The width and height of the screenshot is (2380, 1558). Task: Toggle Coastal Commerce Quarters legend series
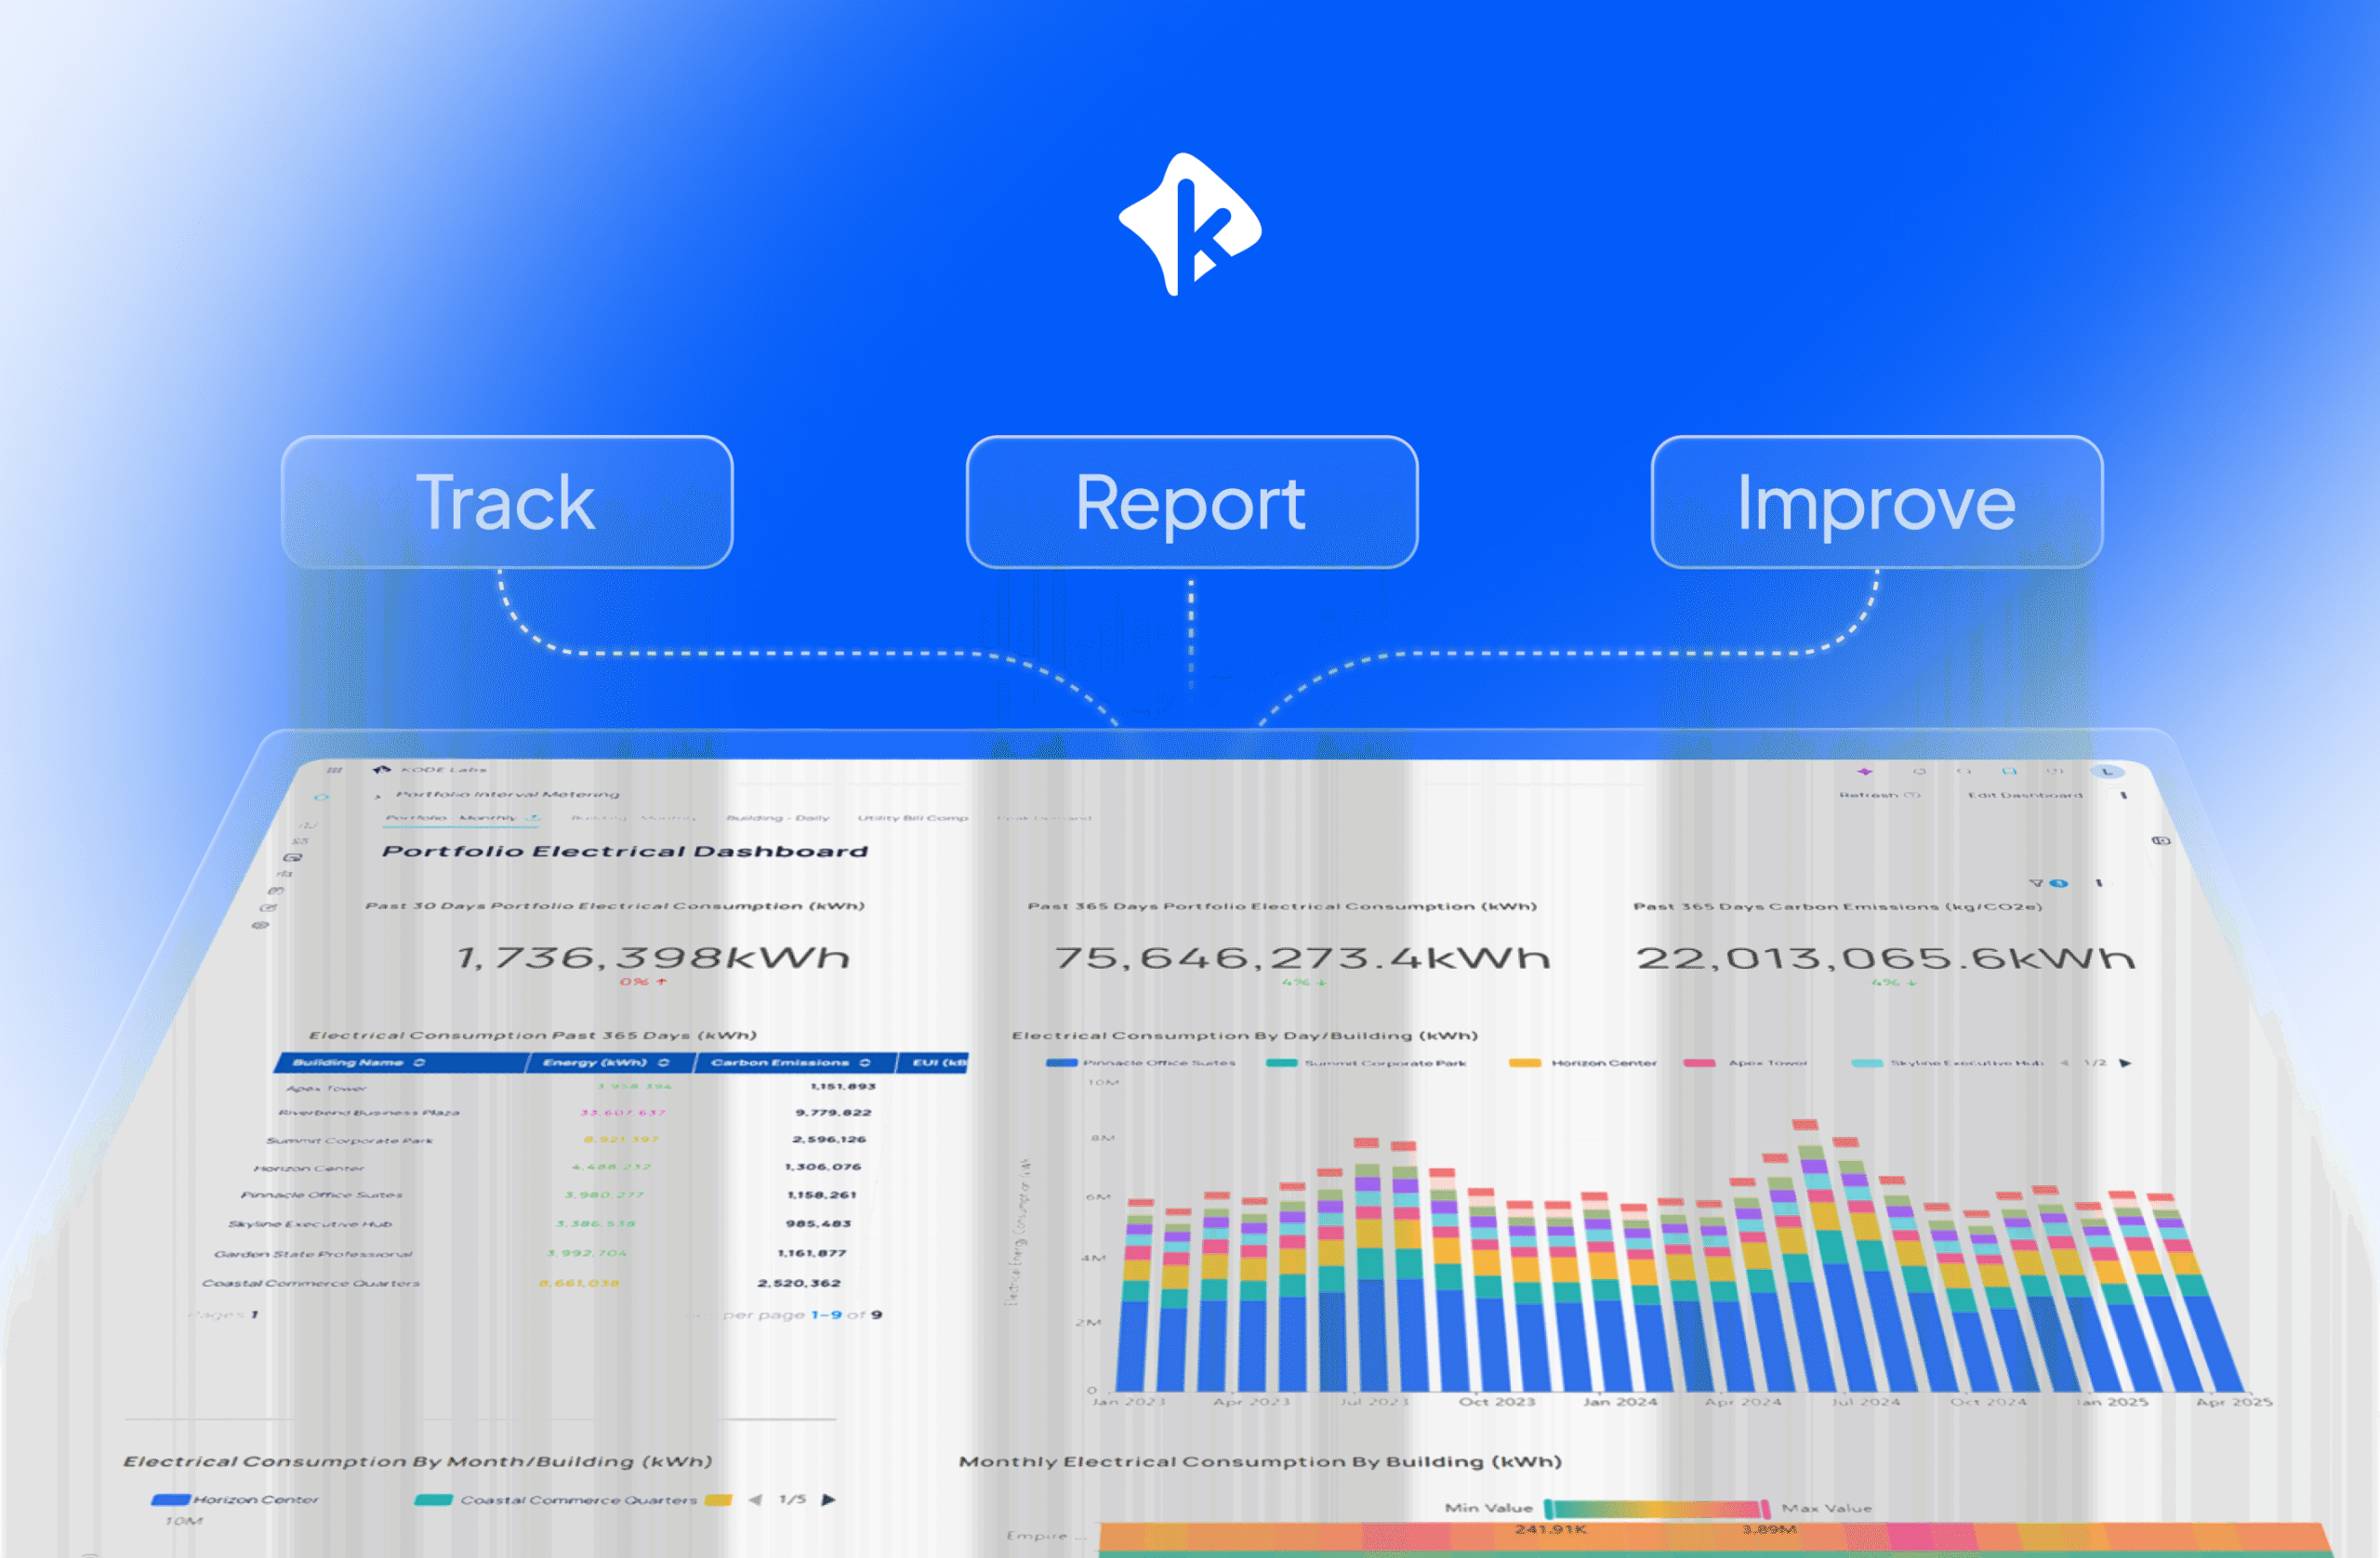[x=555, y=1499]
